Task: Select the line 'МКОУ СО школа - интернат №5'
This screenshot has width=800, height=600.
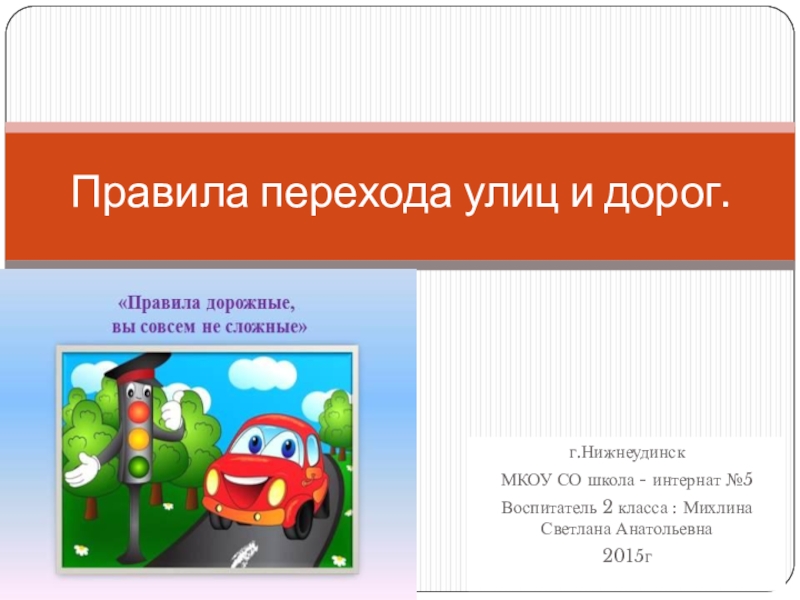Action: point(627,480)
